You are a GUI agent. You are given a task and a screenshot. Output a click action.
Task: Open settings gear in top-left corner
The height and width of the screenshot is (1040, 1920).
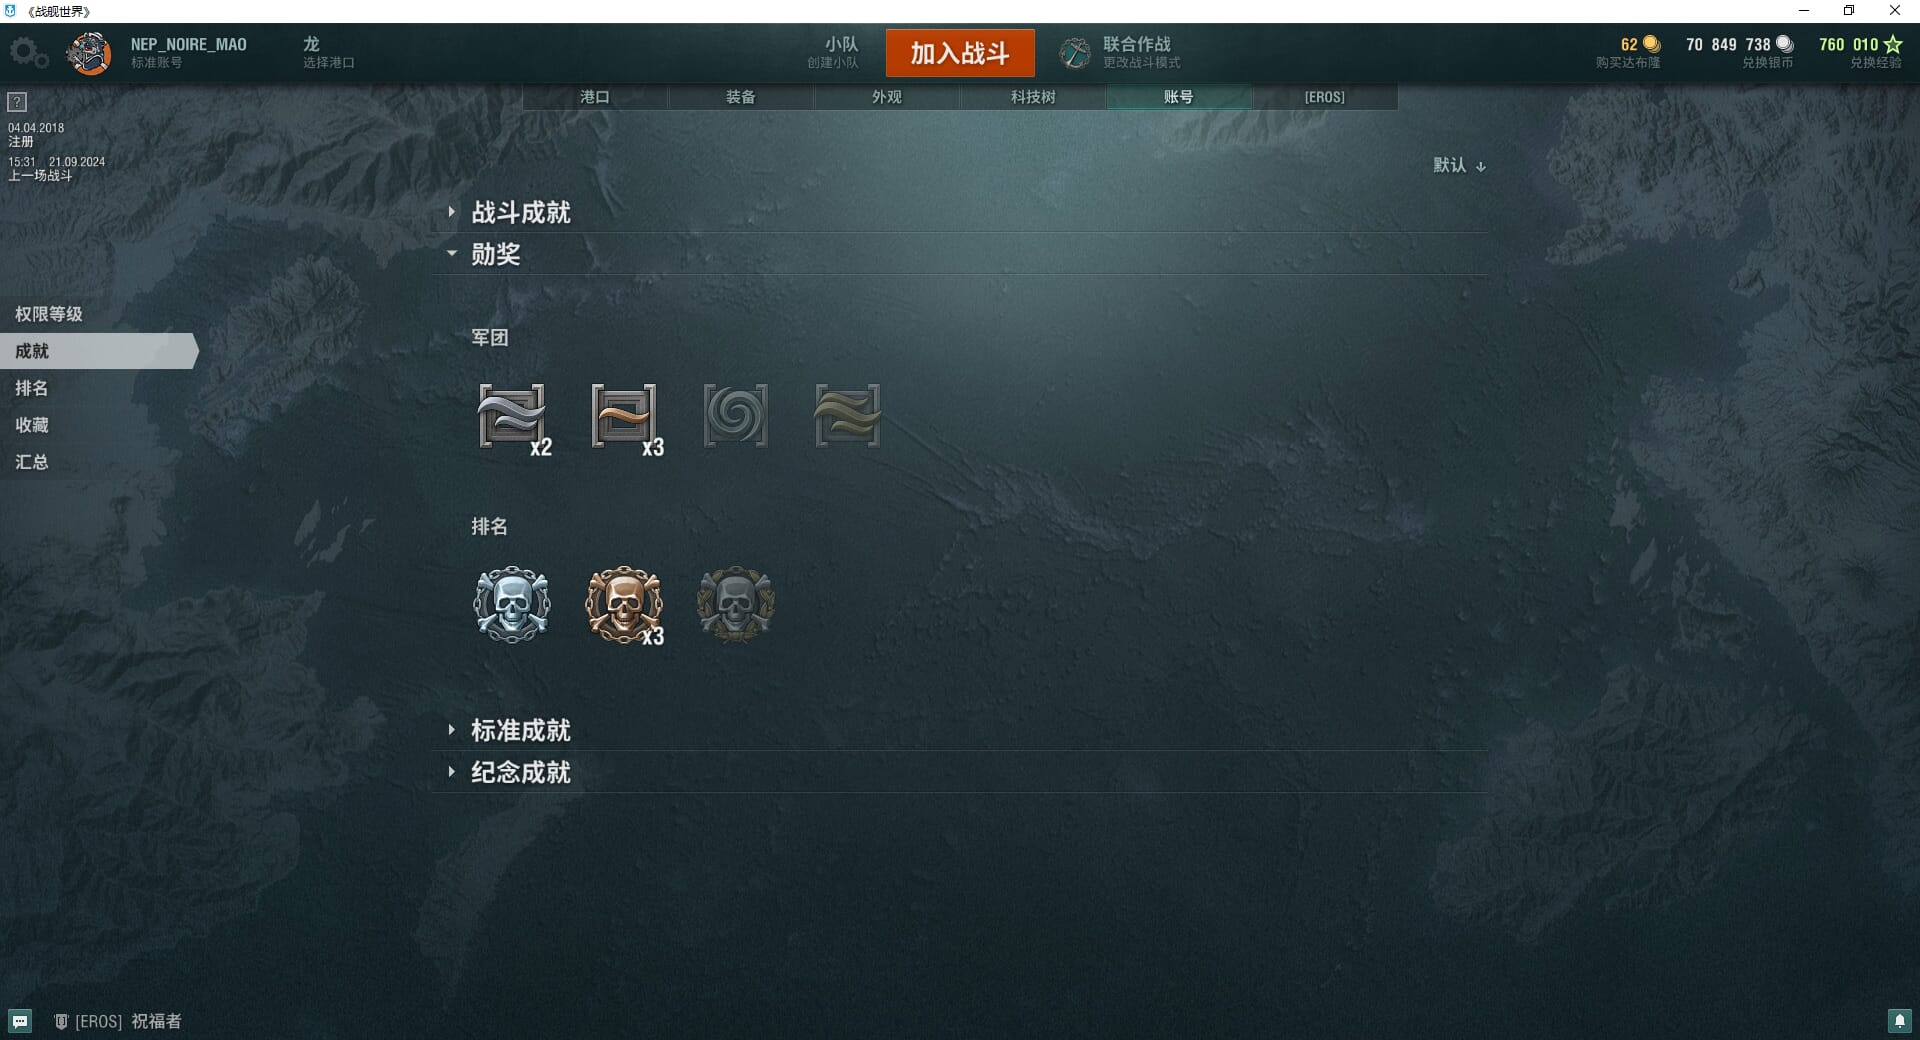click(28, 52)
